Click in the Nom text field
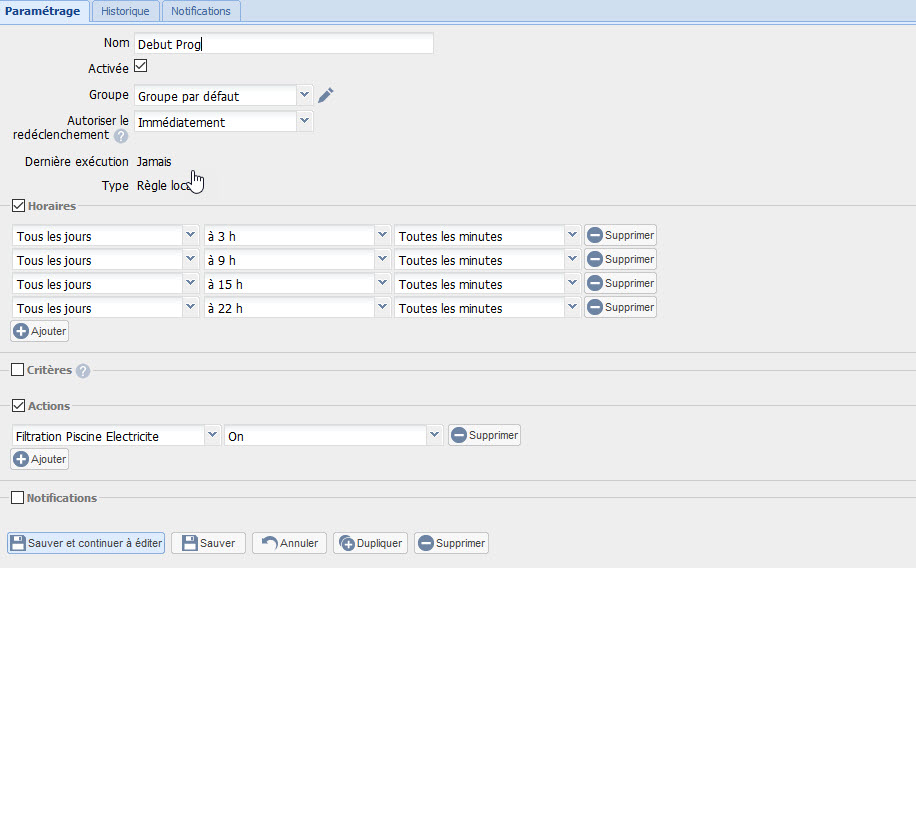 (284, 44)
